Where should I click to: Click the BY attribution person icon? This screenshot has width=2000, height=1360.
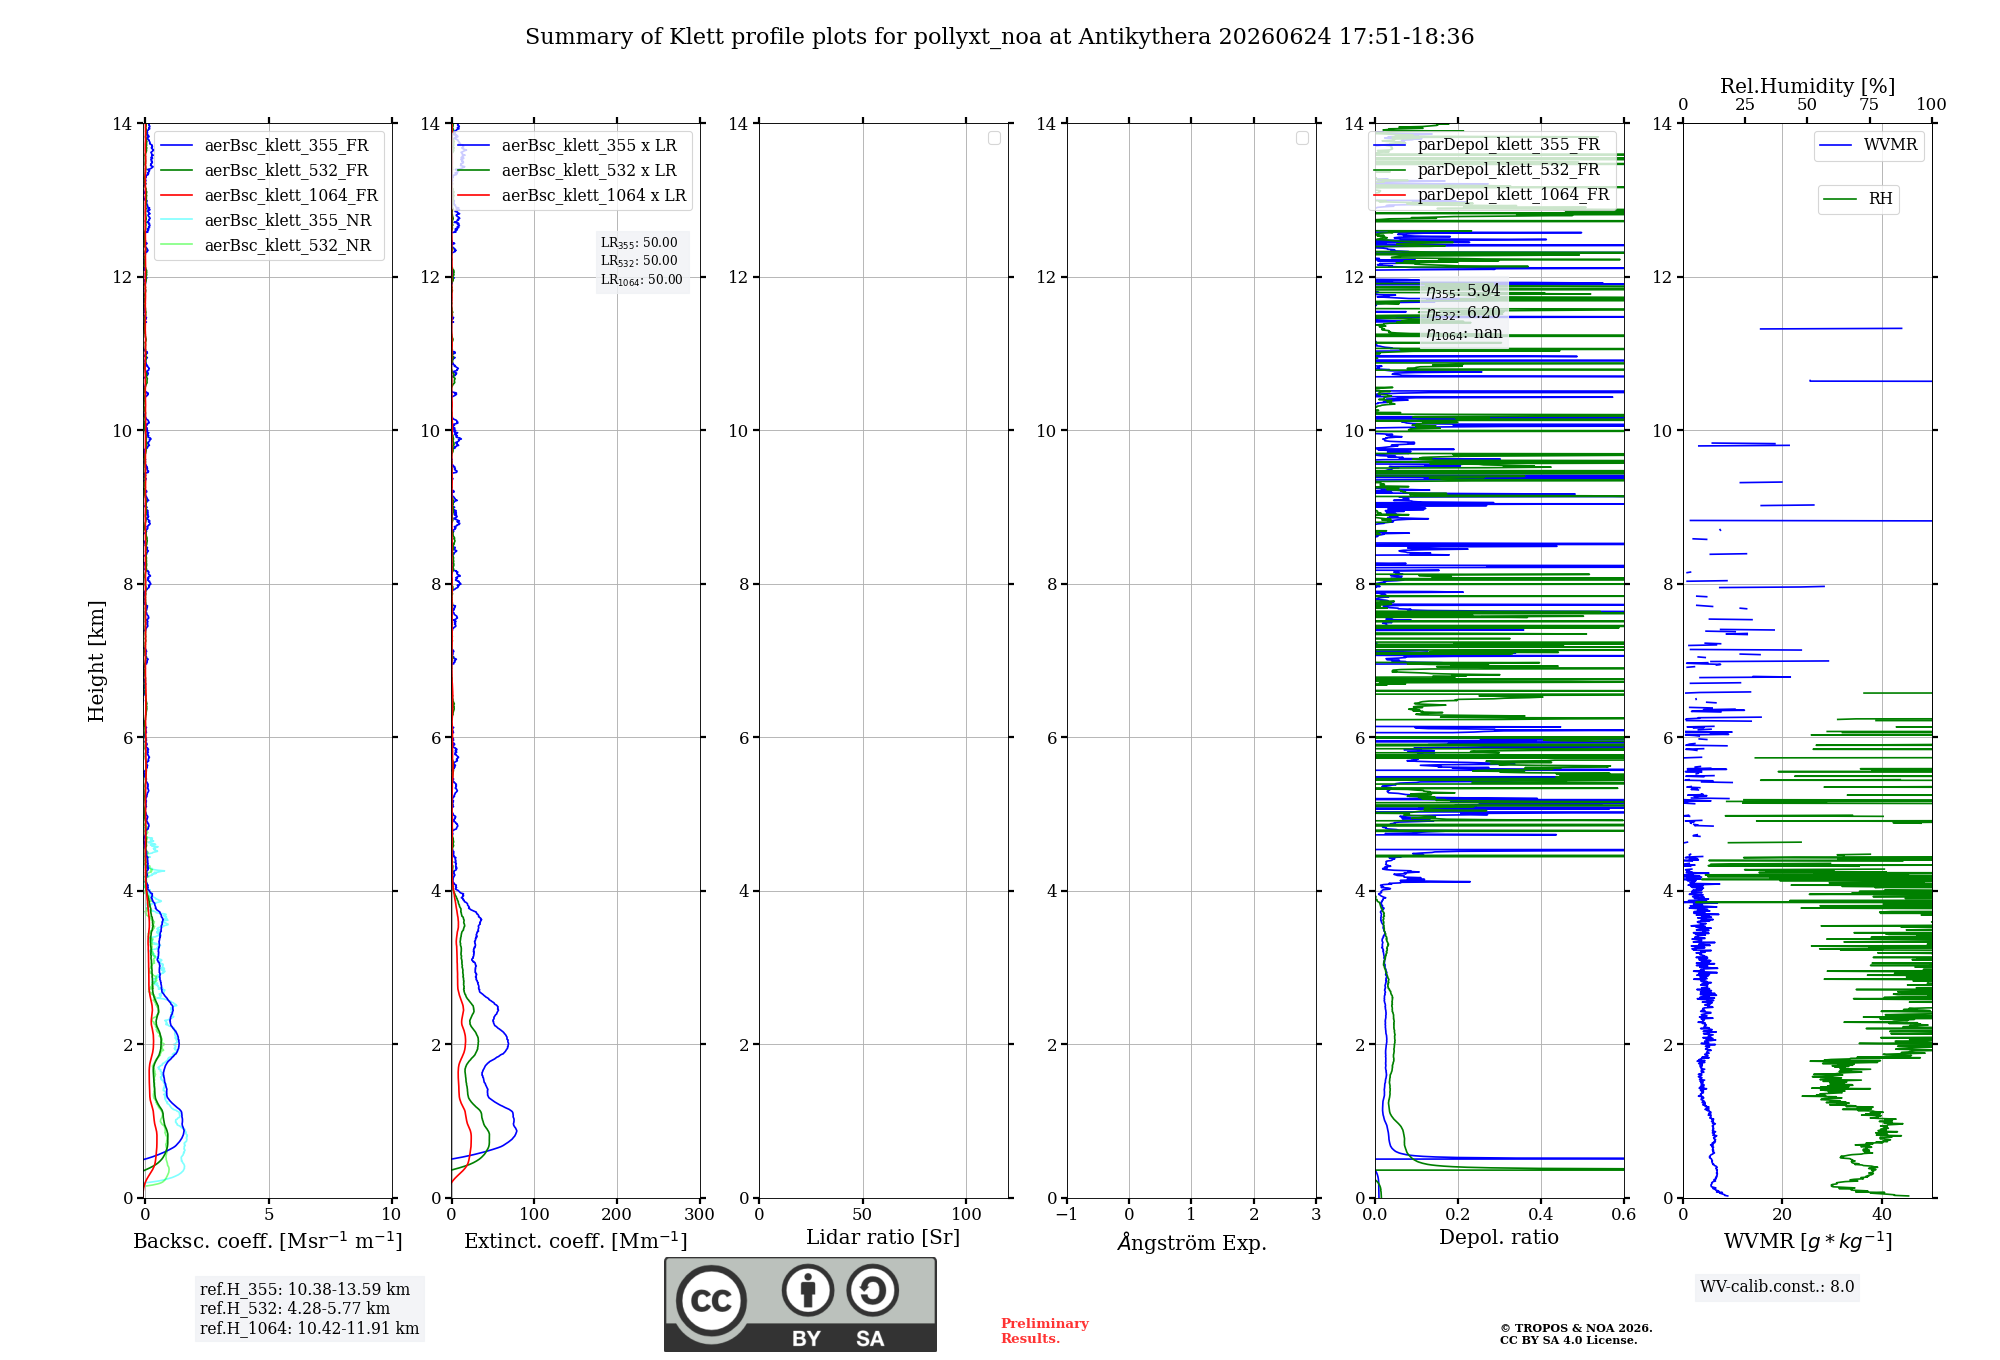[x=808, y=1290]
